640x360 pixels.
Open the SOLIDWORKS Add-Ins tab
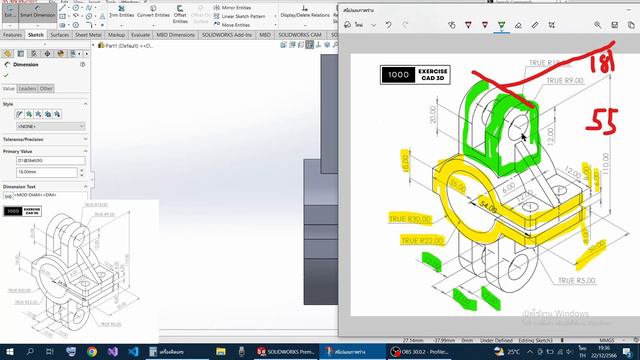pyautogui.click(x=227, y=35)
